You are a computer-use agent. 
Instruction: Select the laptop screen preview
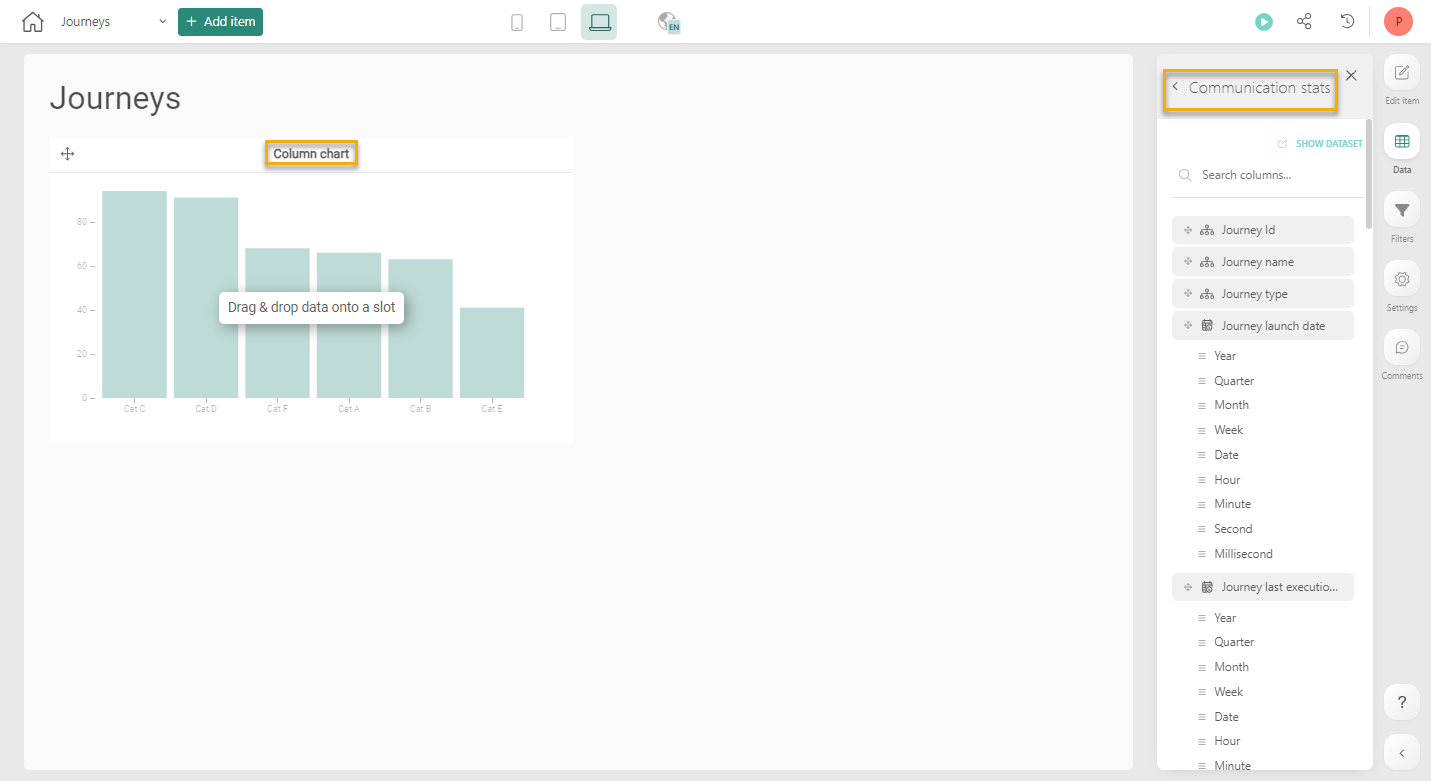[599, 22]
